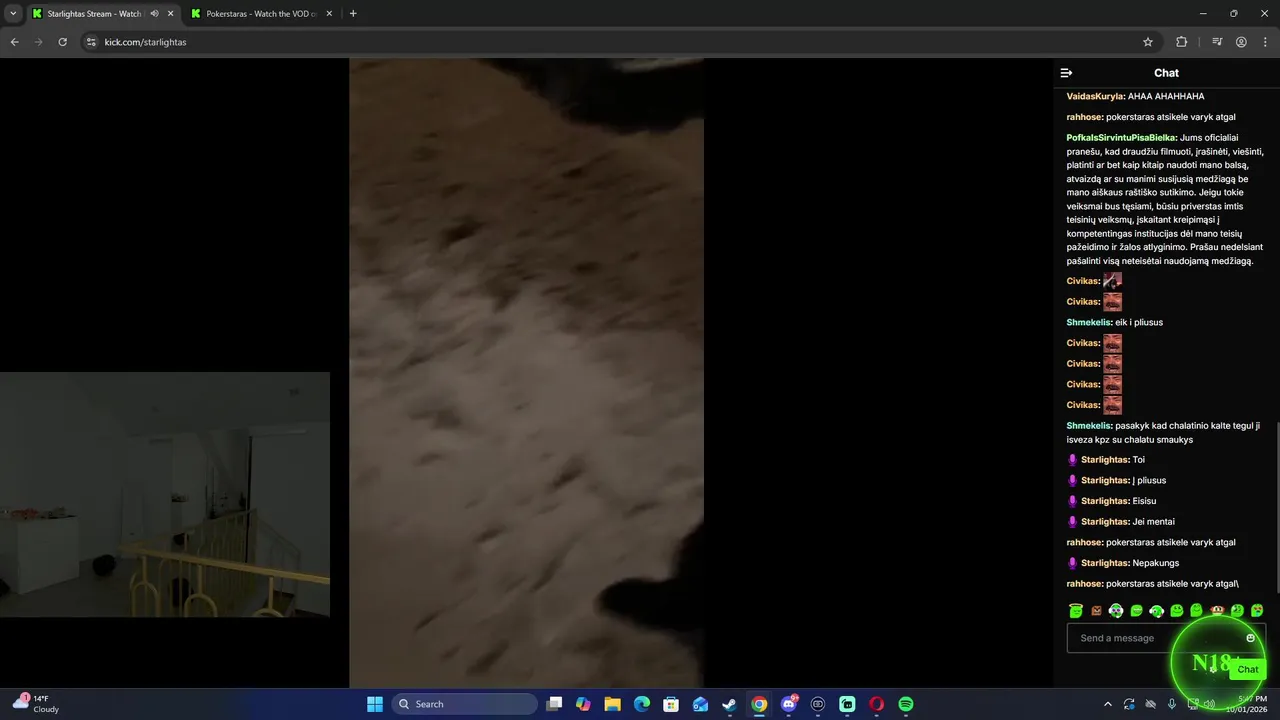The height and width of the screenshot is (720, 1280).
Task: Open Task View from the taskbar
Action: point(555,704)
